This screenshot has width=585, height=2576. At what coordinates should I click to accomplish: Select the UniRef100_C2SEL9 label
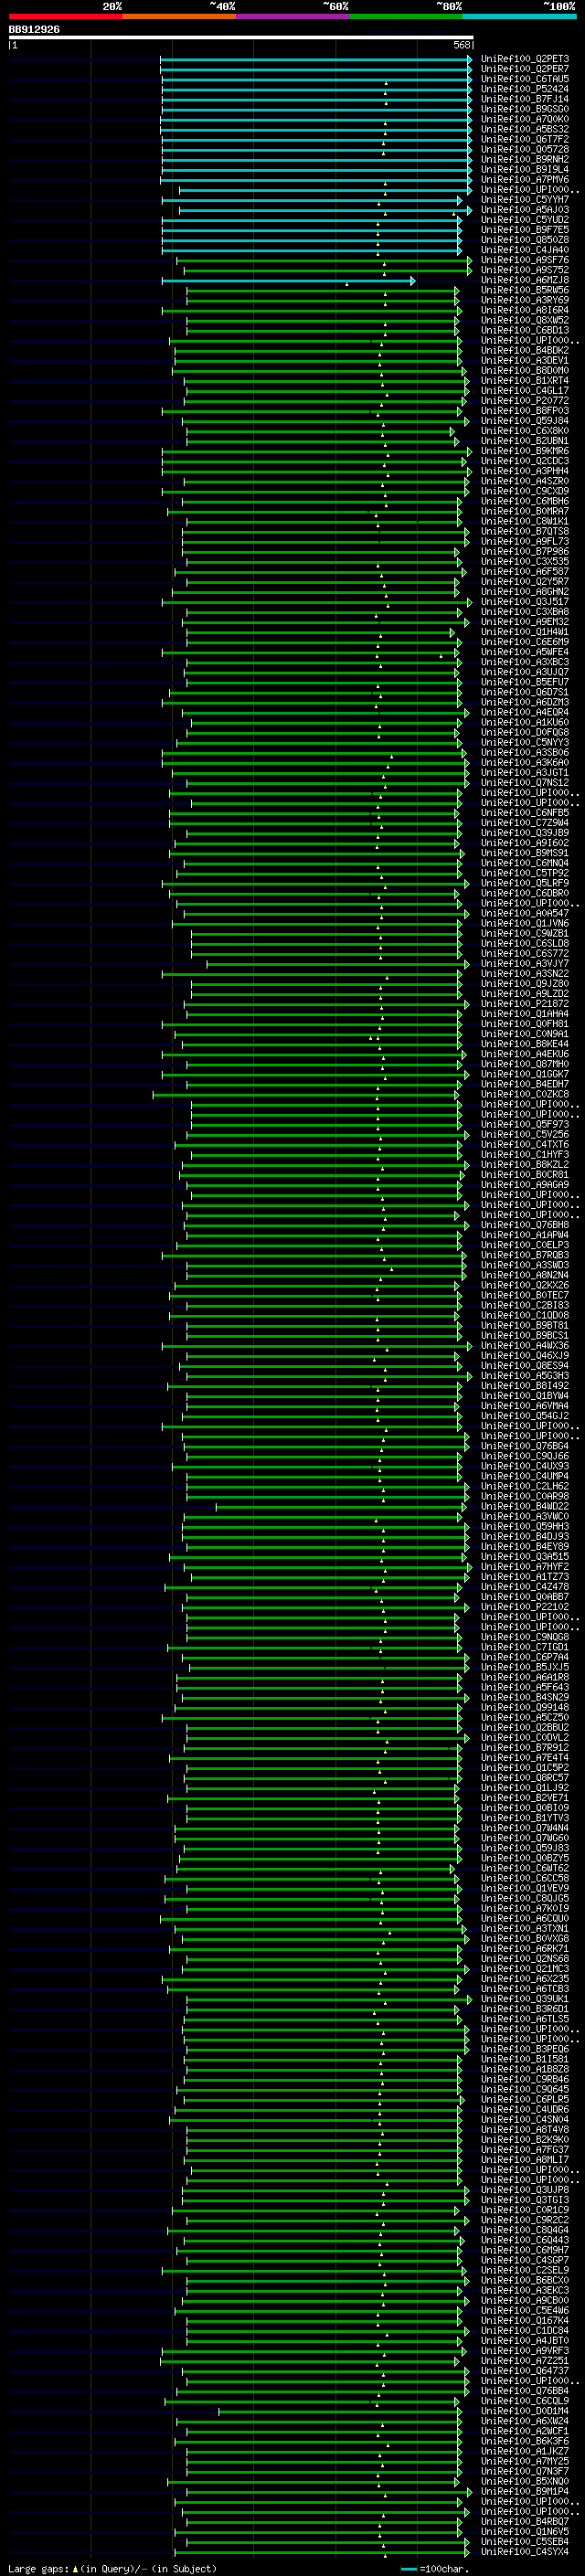coord(525,2271)
